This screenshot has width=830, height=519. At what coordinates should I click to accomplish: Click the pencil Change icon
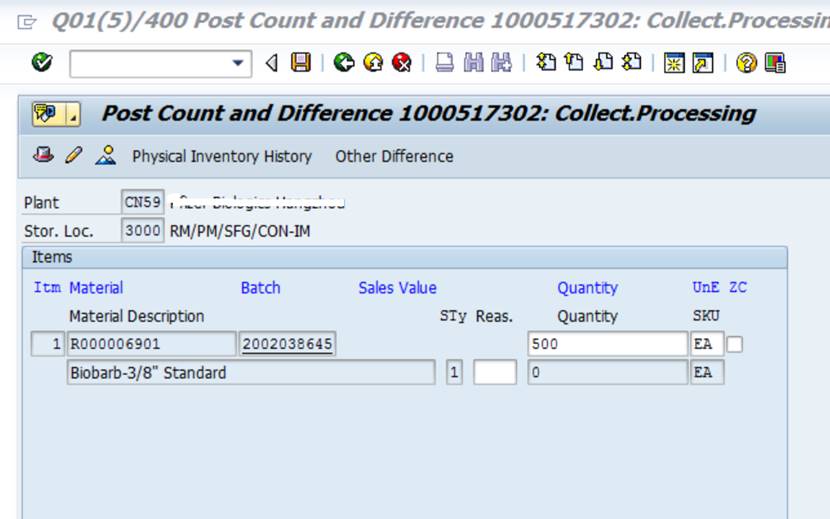tap(74, 155)
